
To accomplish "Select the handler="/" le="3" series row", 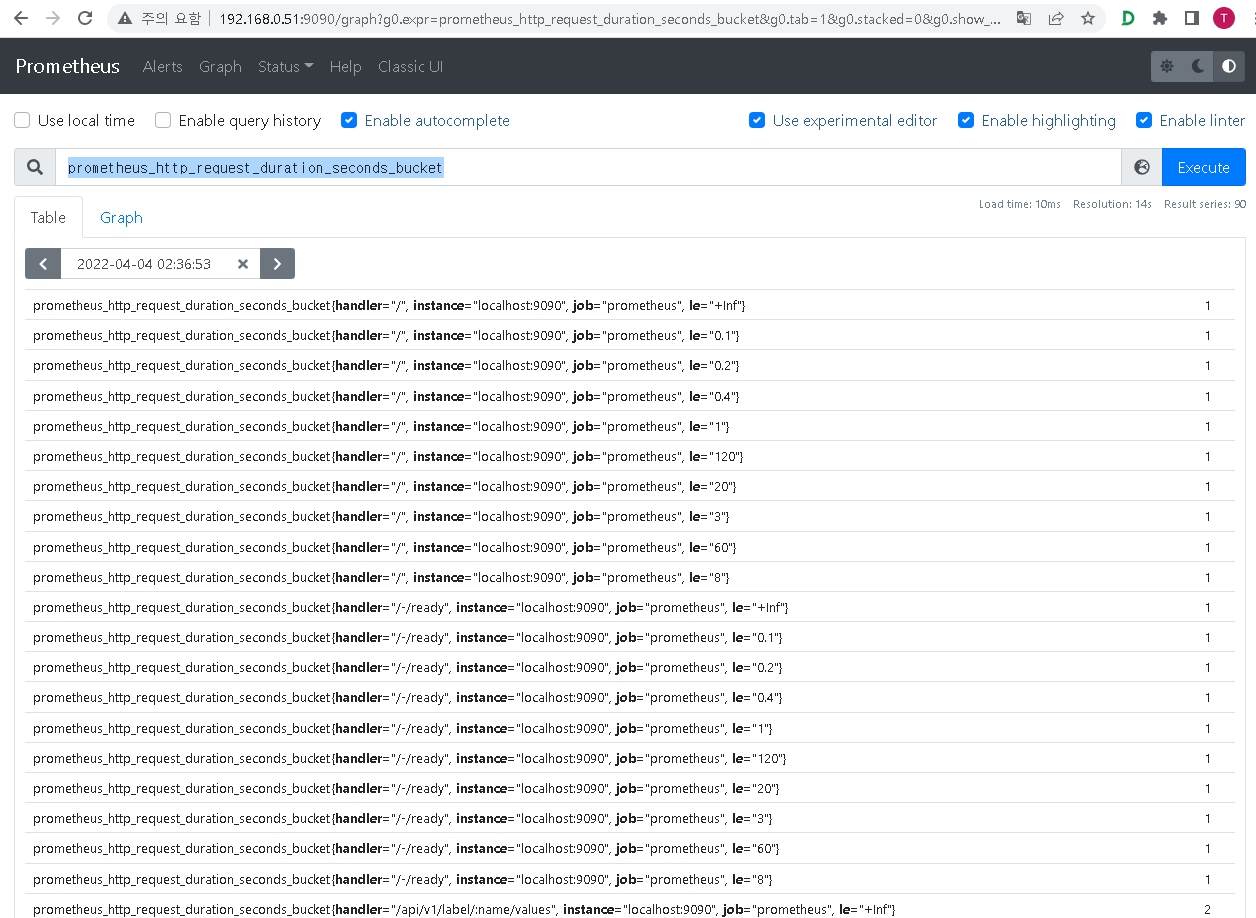I will 630,516.
